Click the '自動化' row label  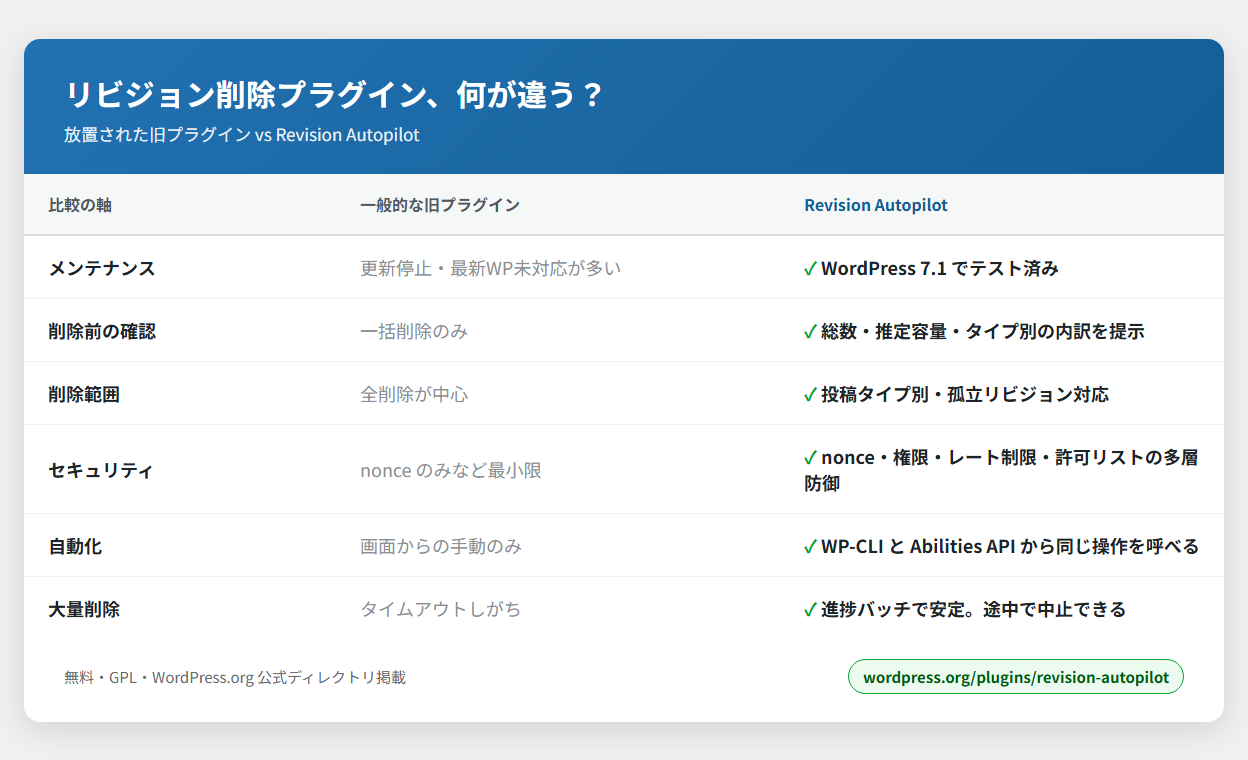pos(75,546)
